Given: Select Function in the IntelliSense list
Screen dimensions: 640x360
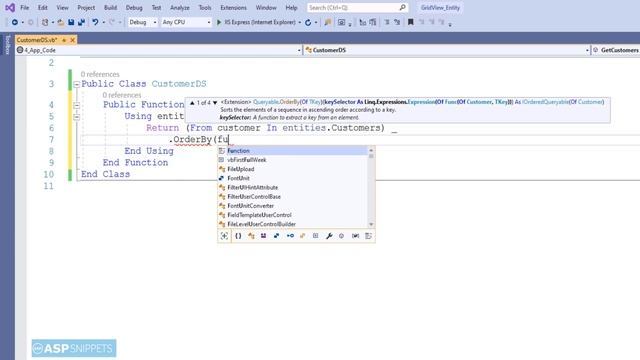Looking at the screenshot, I should click(293, 151).
